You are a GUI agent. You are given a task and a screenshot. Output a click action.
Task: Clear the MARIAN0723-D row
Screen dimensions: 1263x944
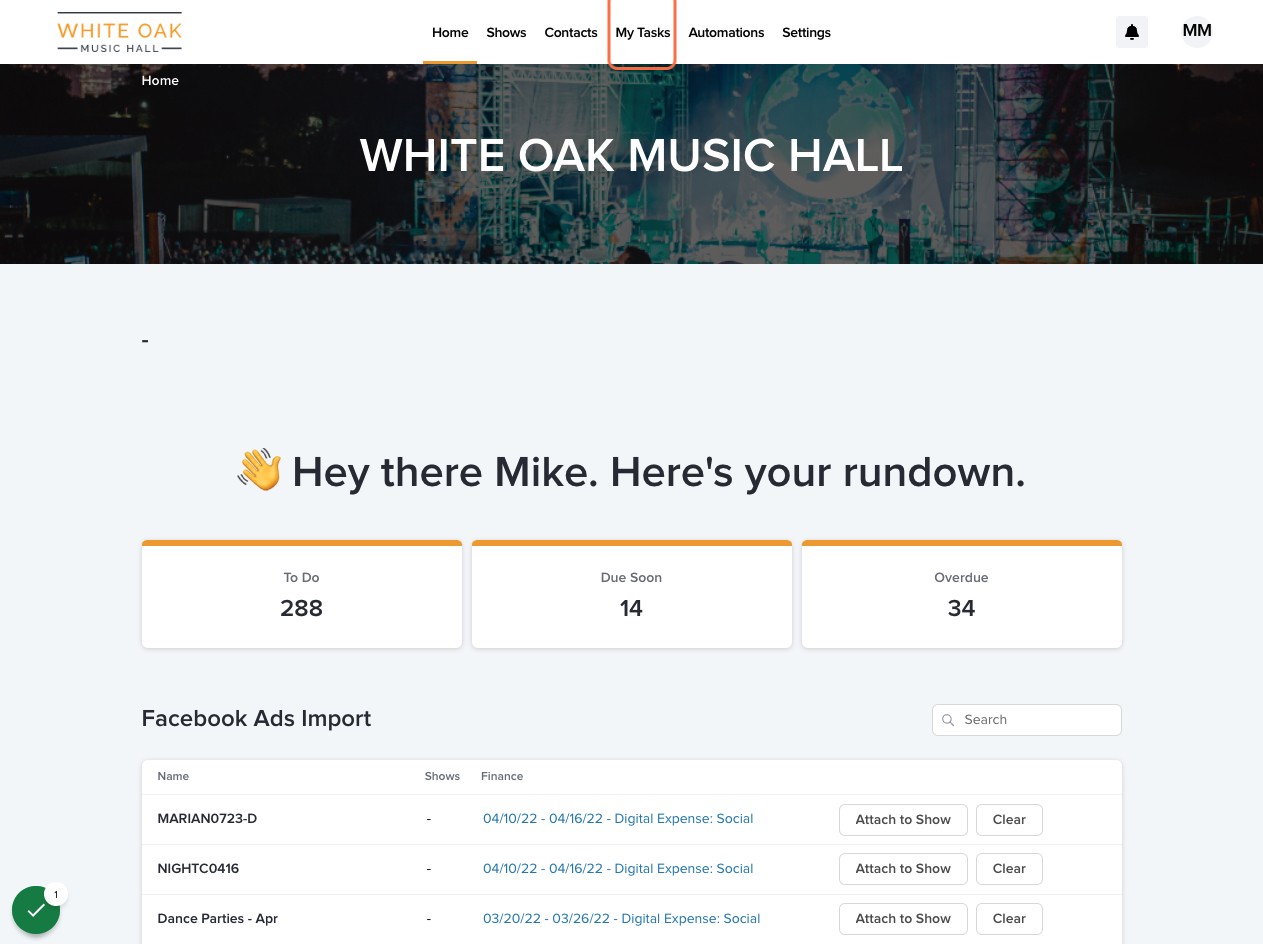1009,819
